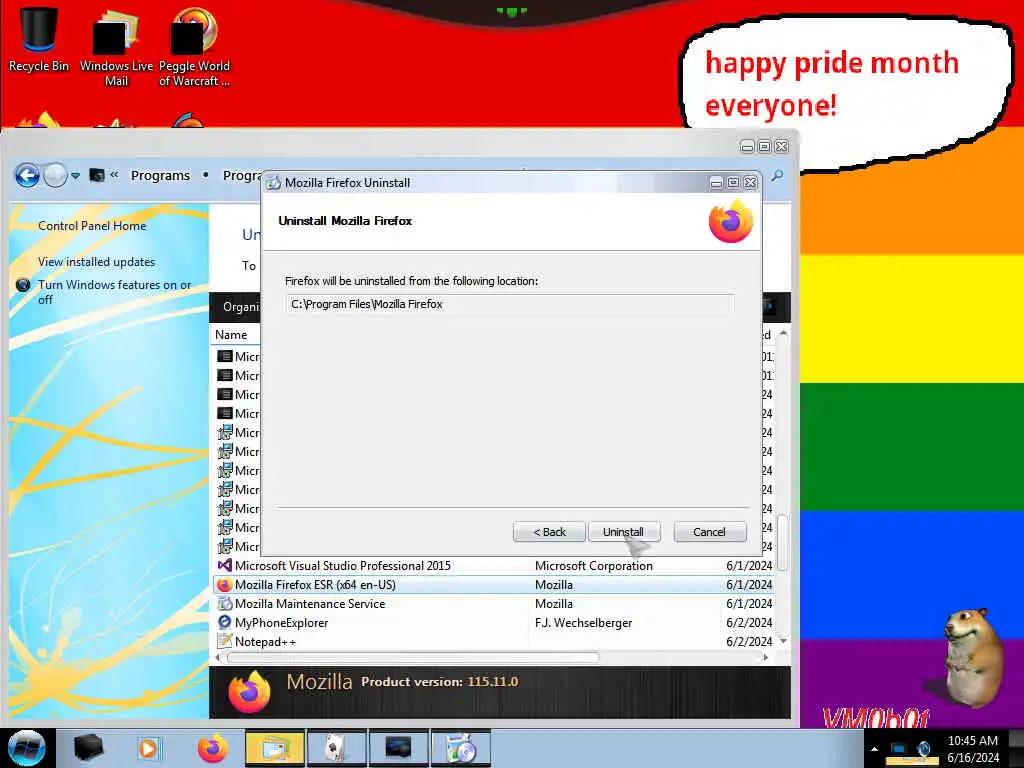The height and width of the screenshot is (768, 1024).
Task: Open the media player taskbar icon
Action: click(x=148, y=748)
